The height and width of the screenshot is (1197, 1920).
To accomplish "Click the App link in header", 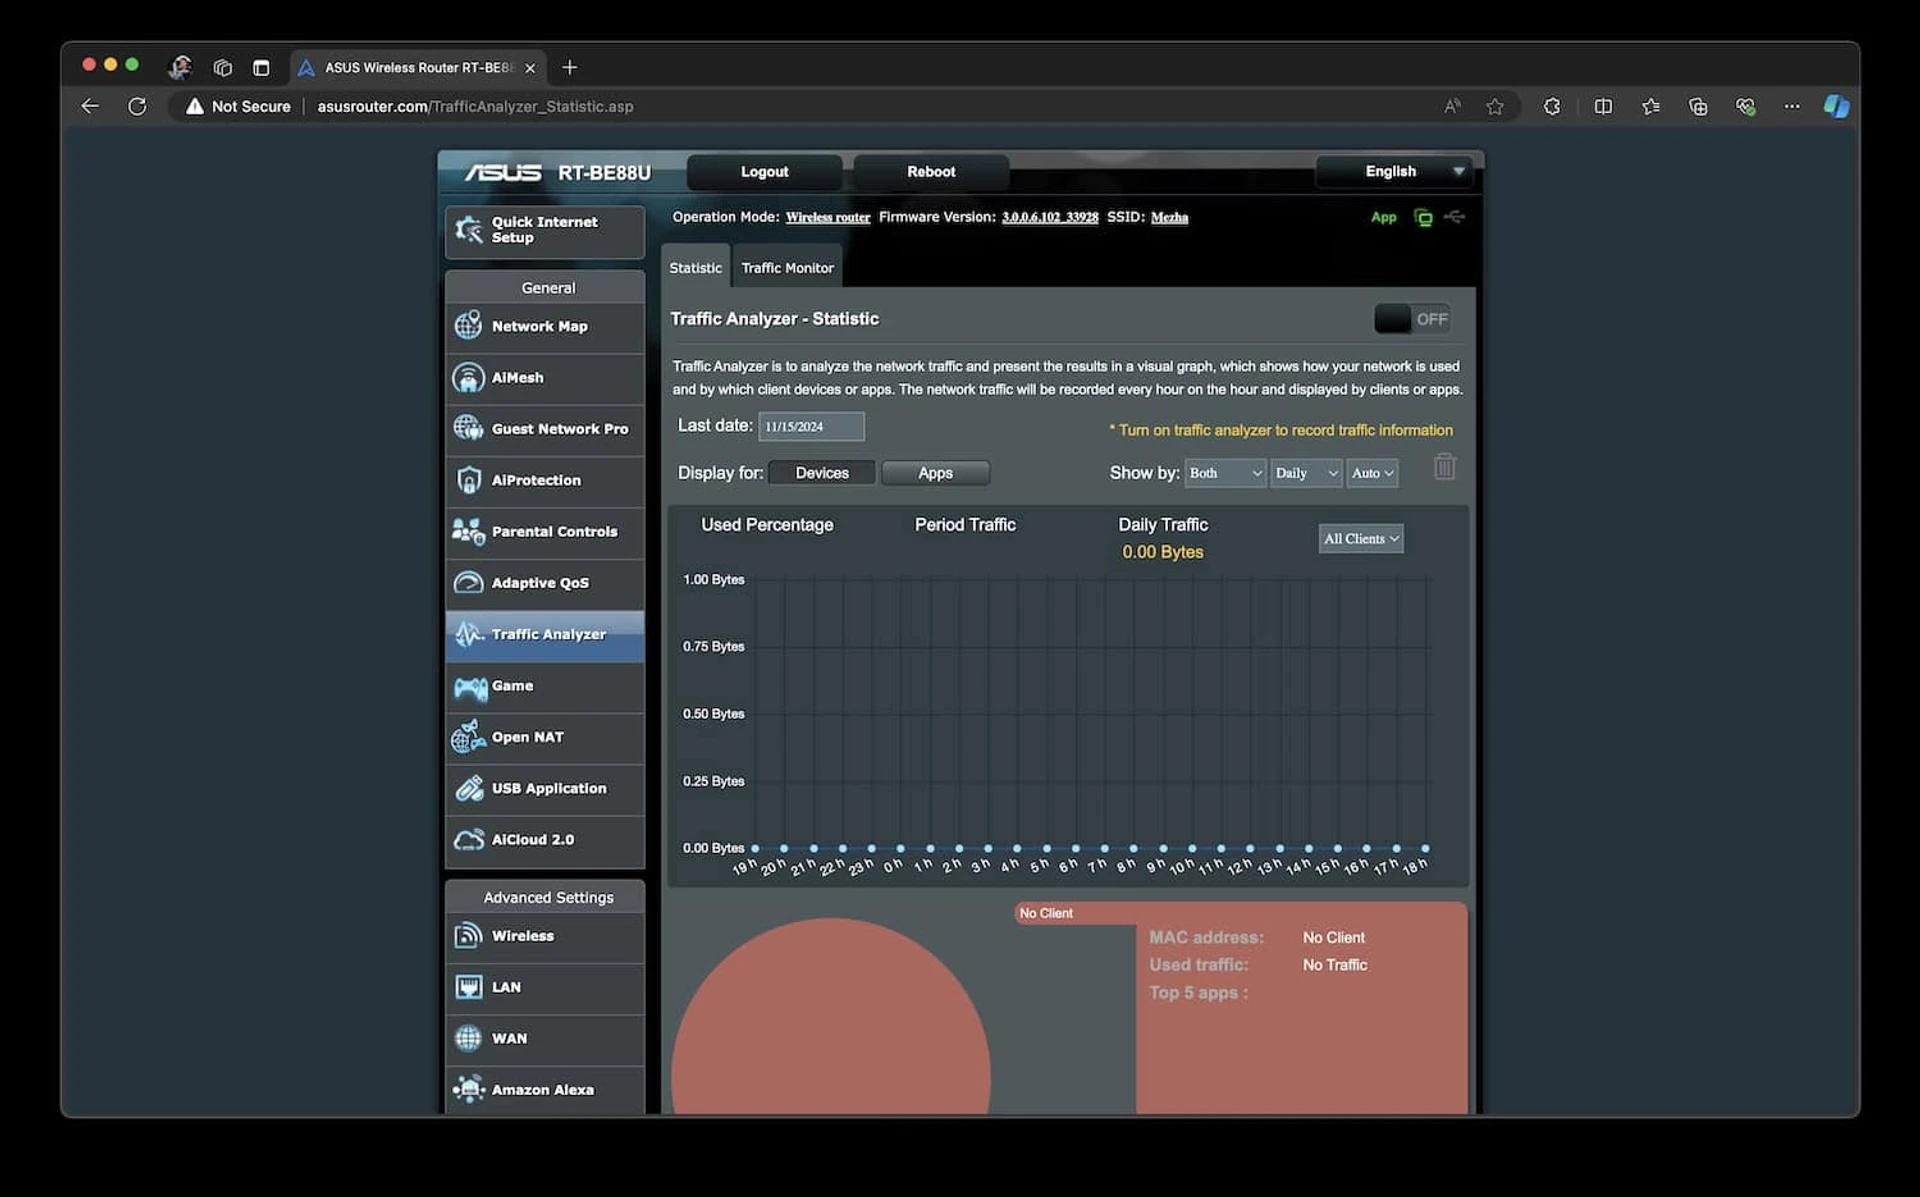I will click(1383, 217).
